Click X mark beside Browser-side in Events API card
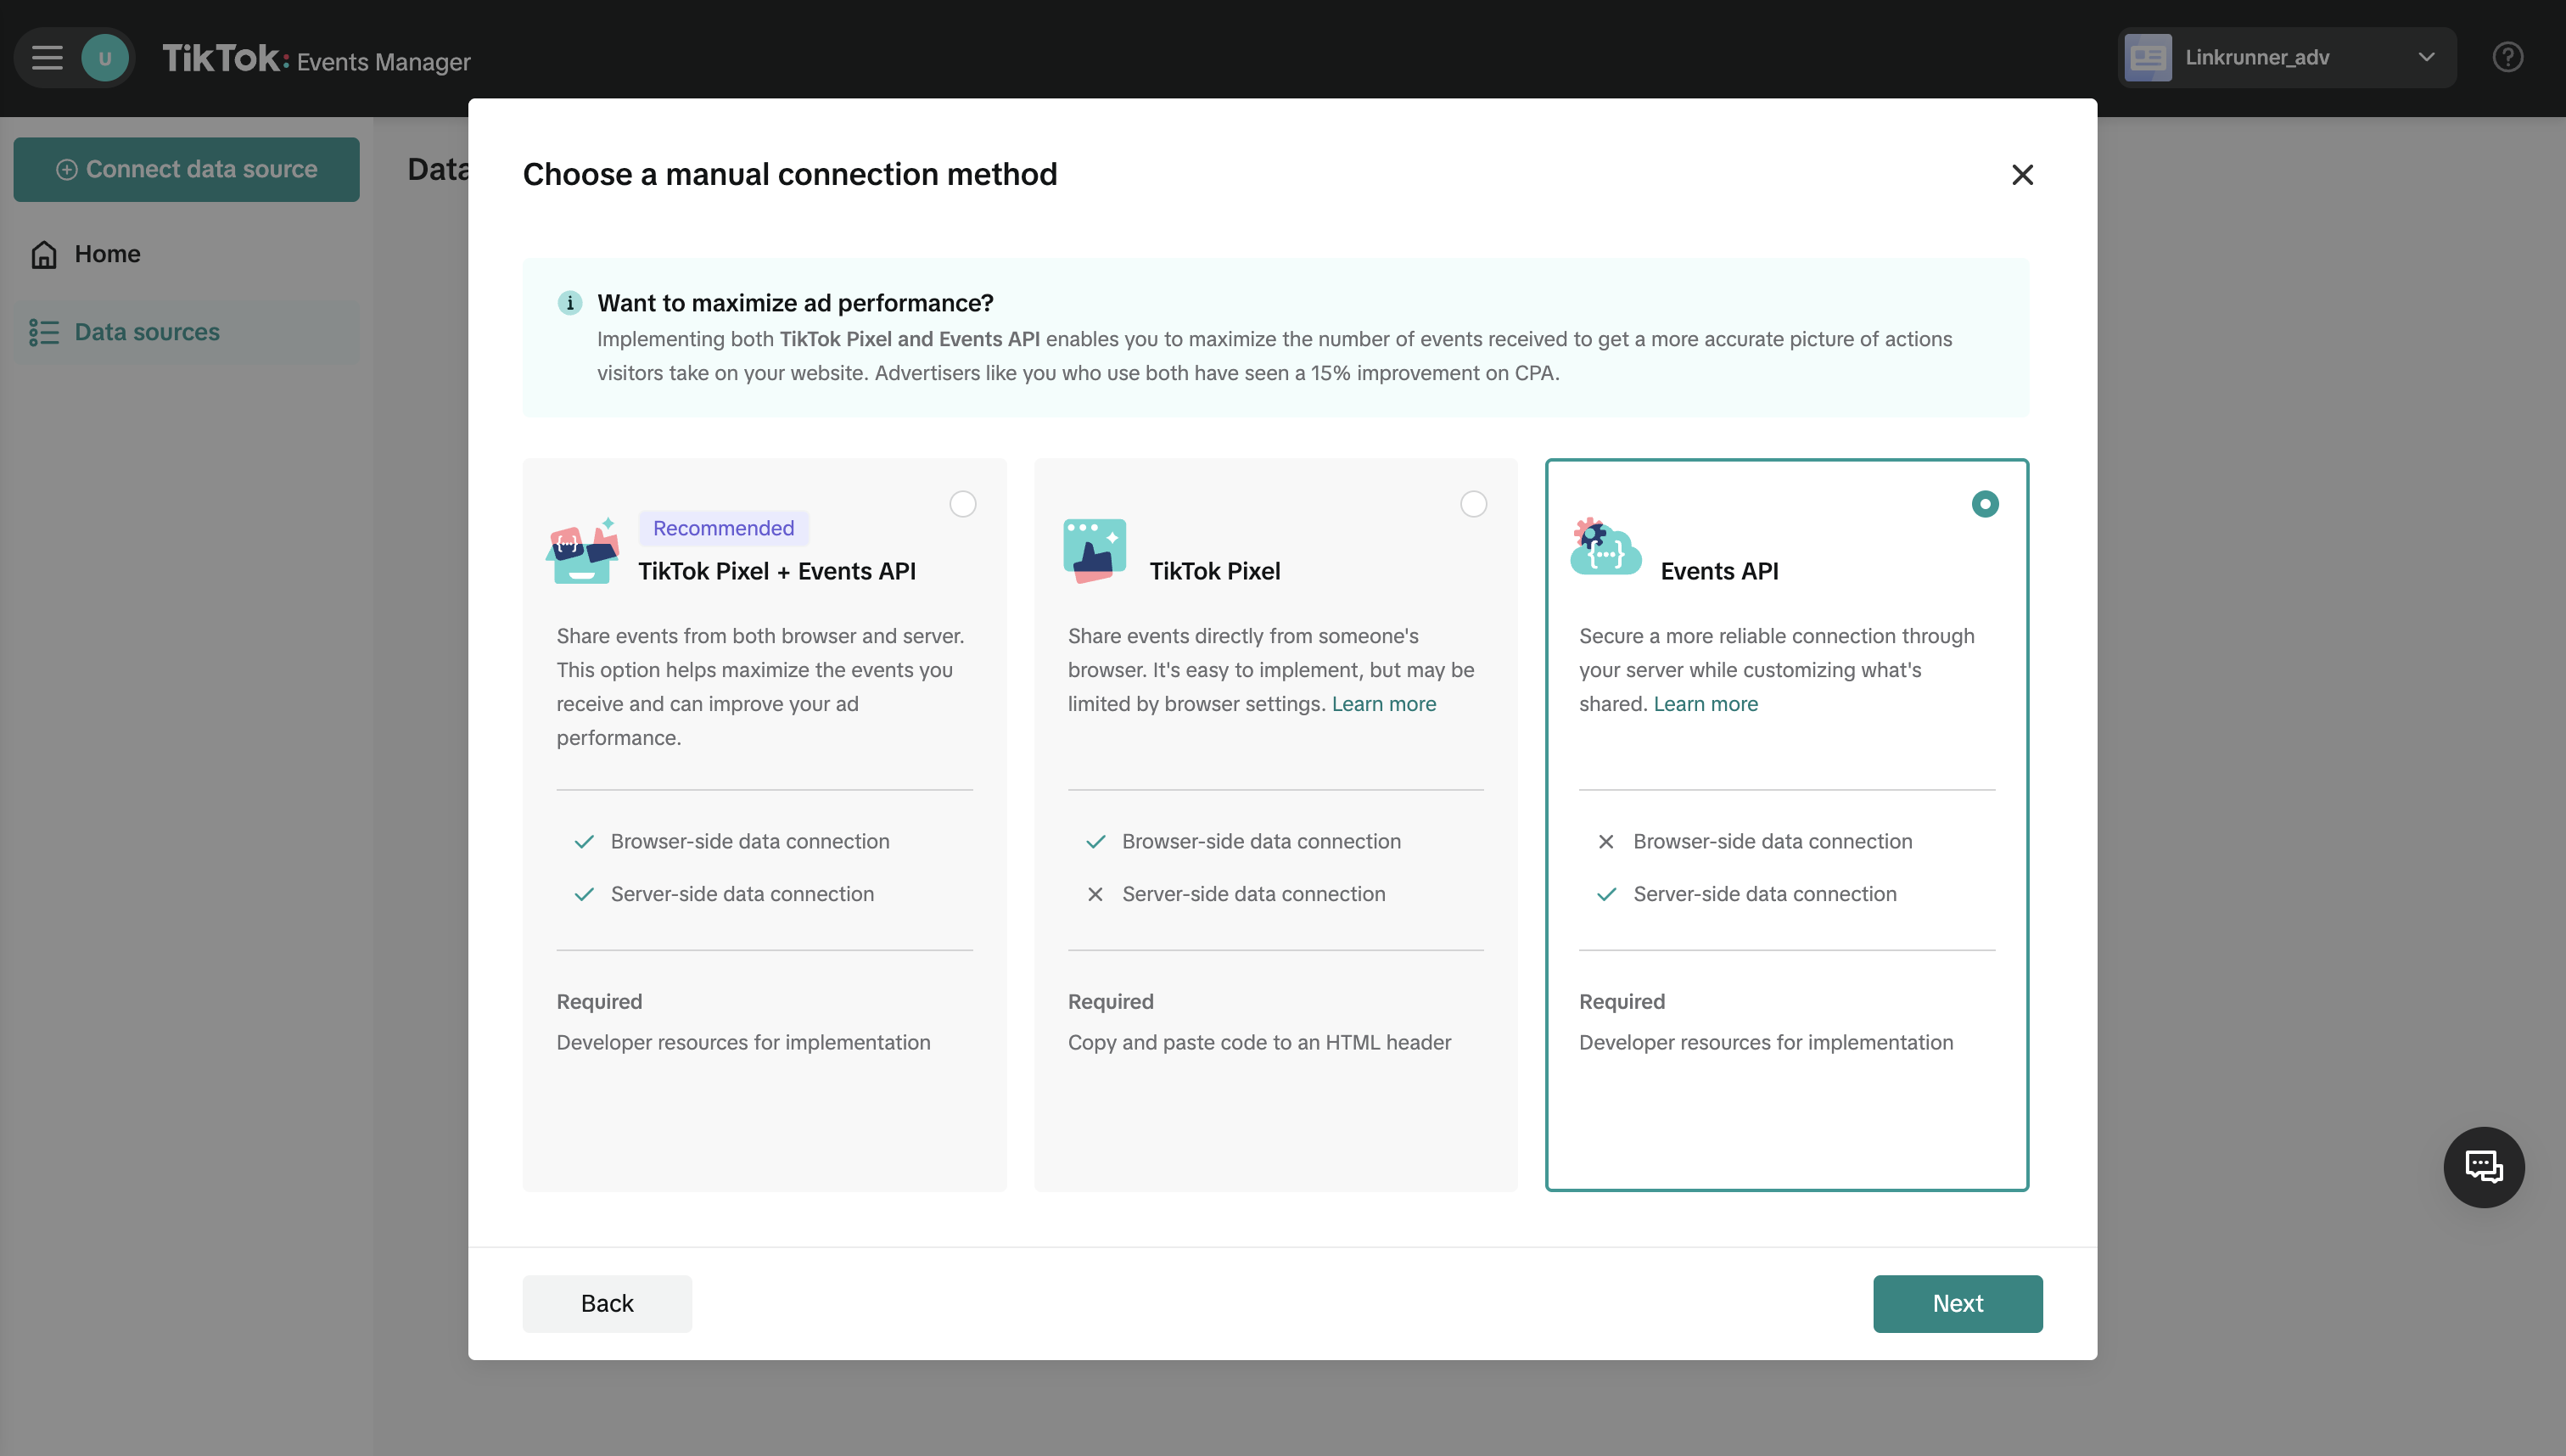 (1606, 842)
